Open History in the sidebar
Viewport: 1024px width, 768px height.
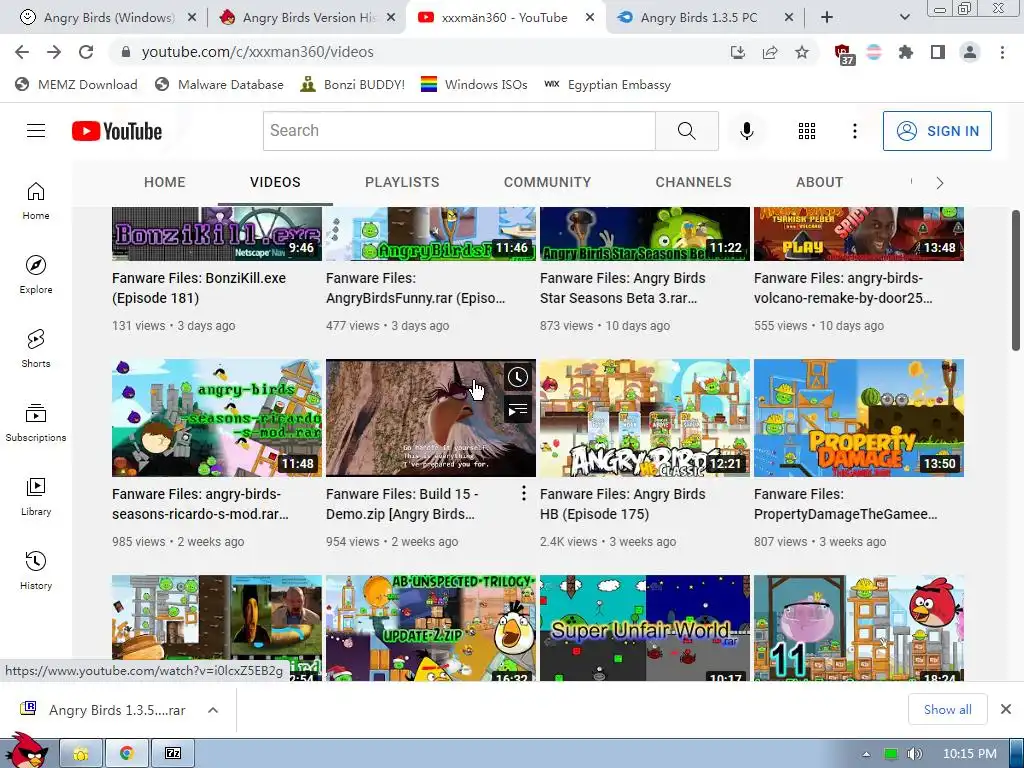36,570
